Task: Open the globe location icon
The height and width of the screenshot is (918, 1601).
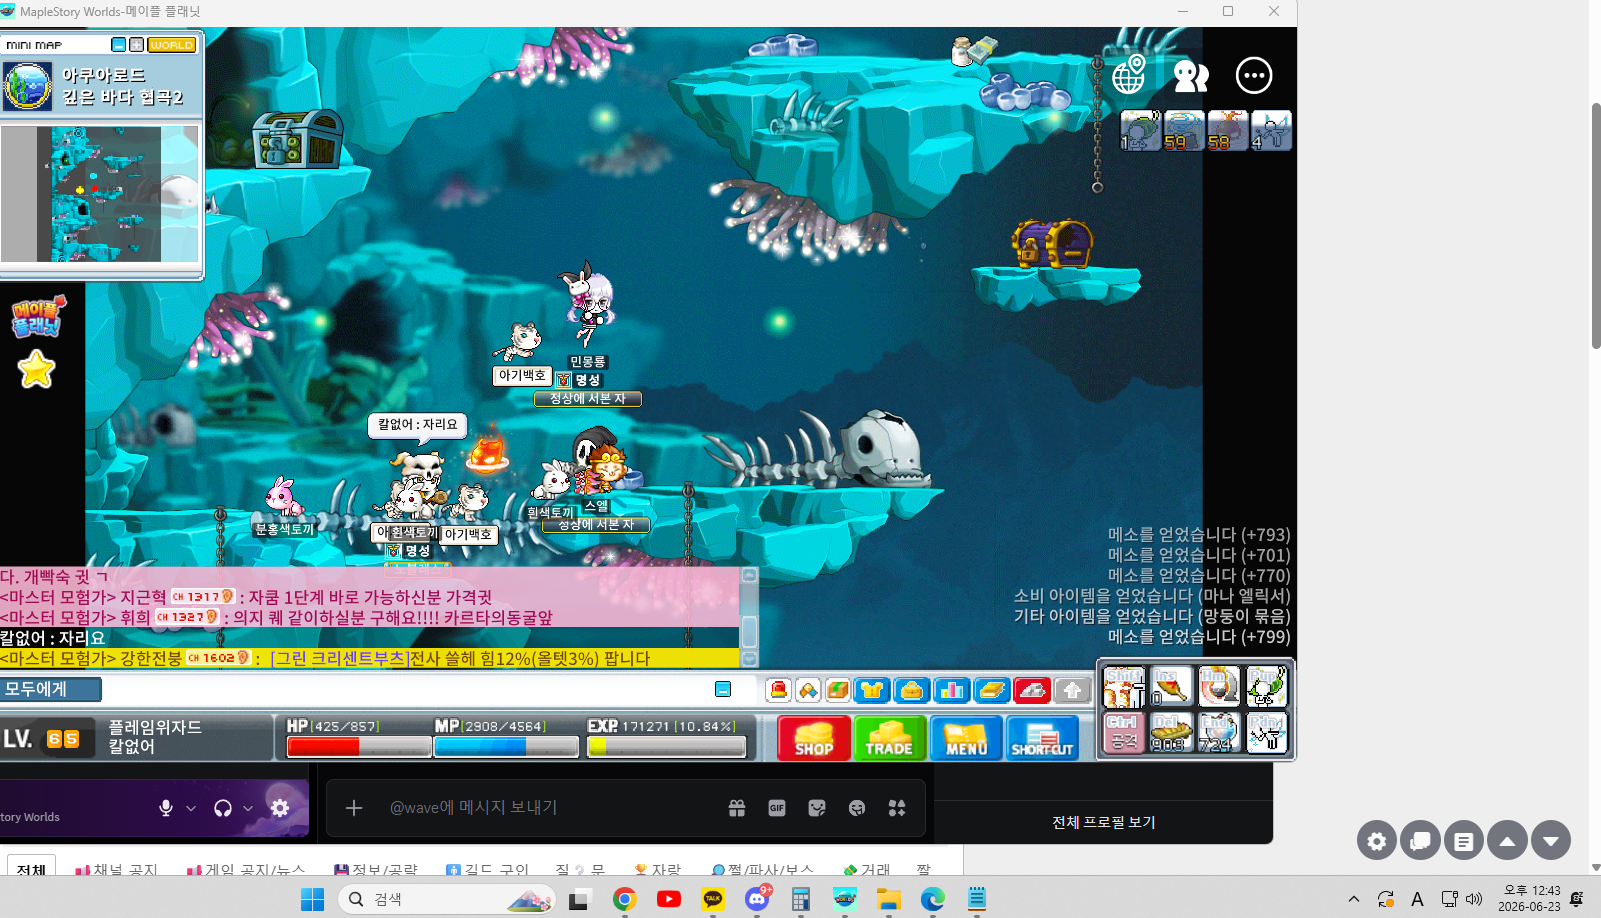Action: [x=1130, y=74]
